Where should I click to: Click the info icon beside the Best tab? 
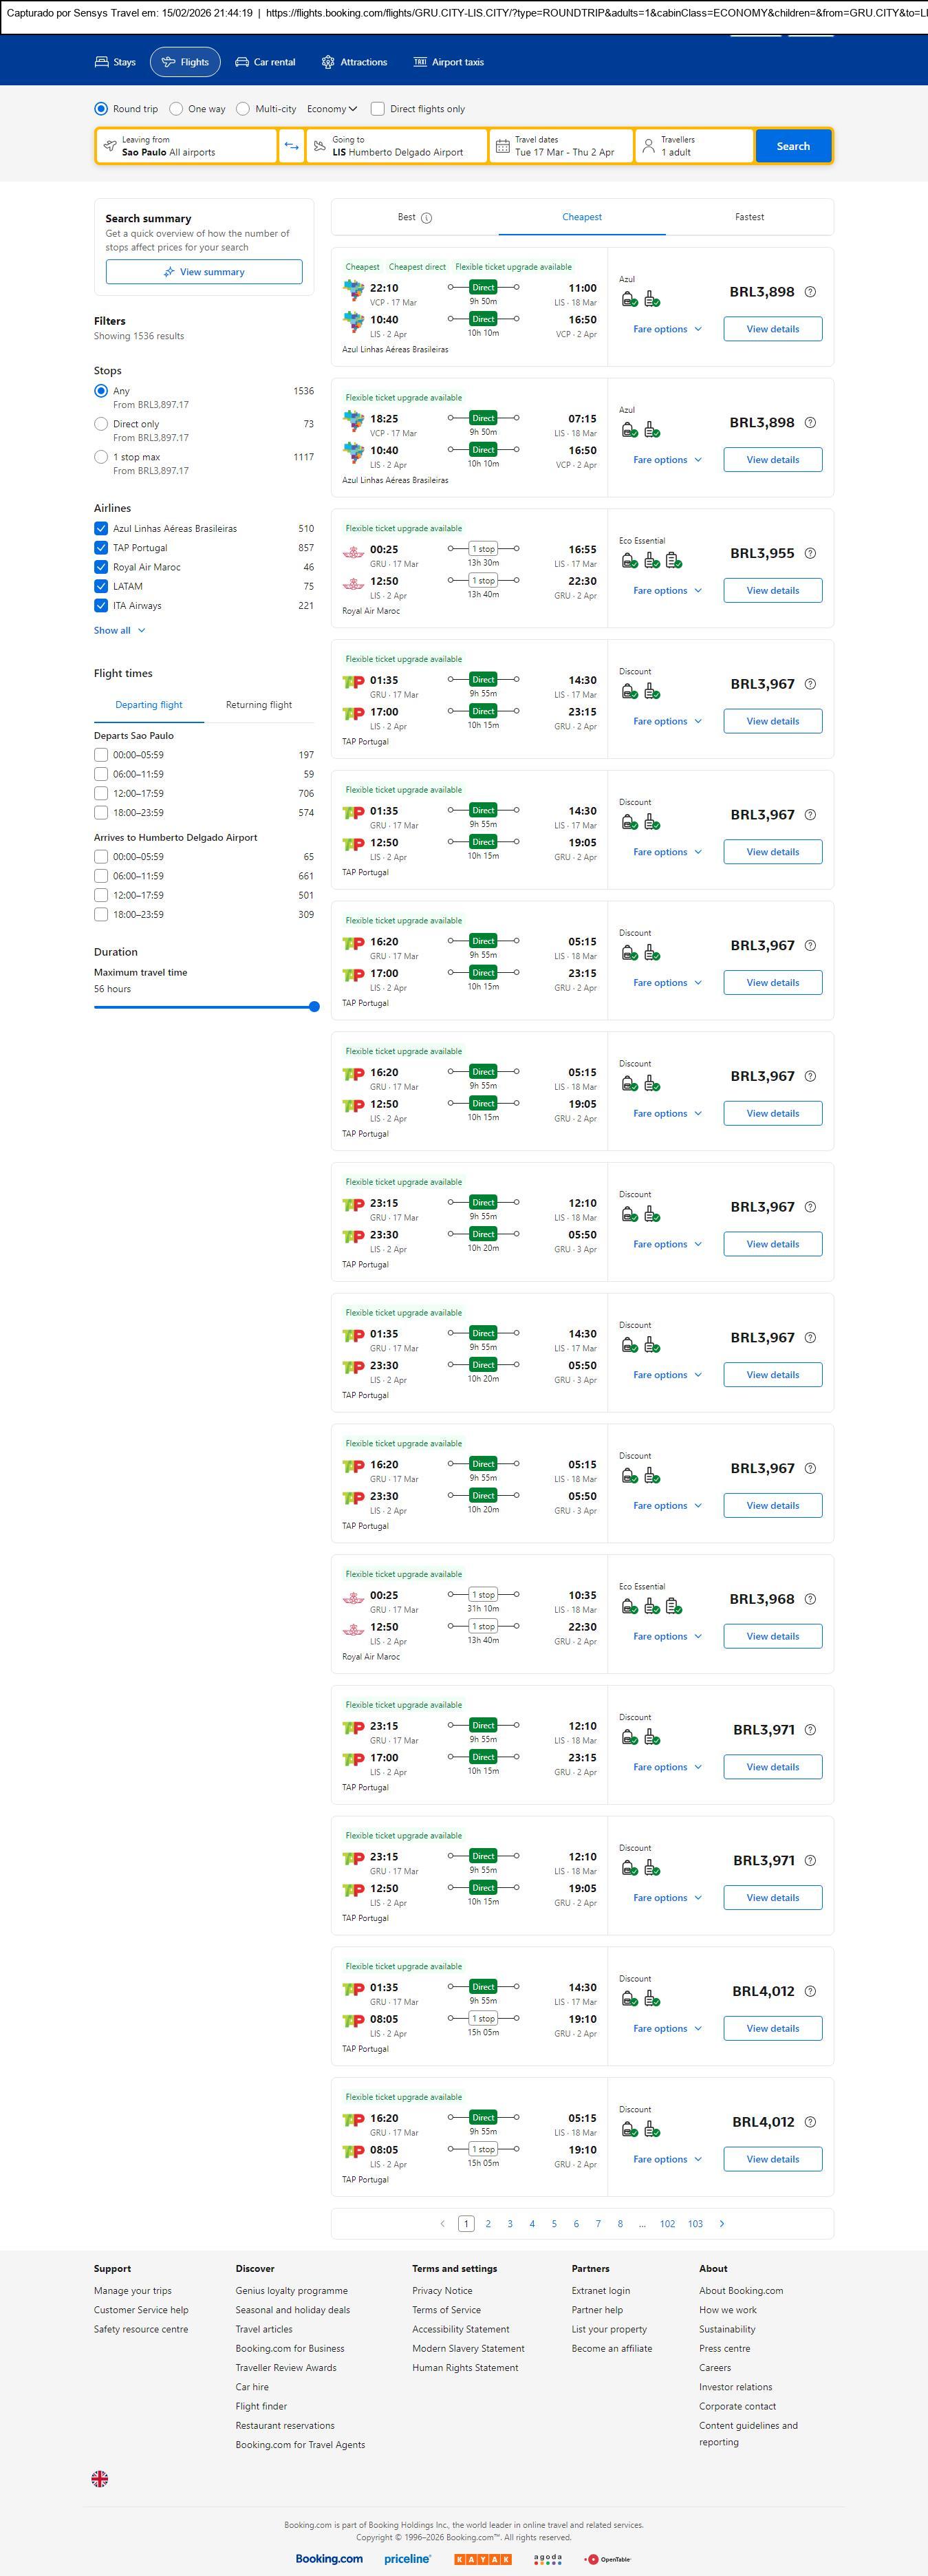[427, 218]
